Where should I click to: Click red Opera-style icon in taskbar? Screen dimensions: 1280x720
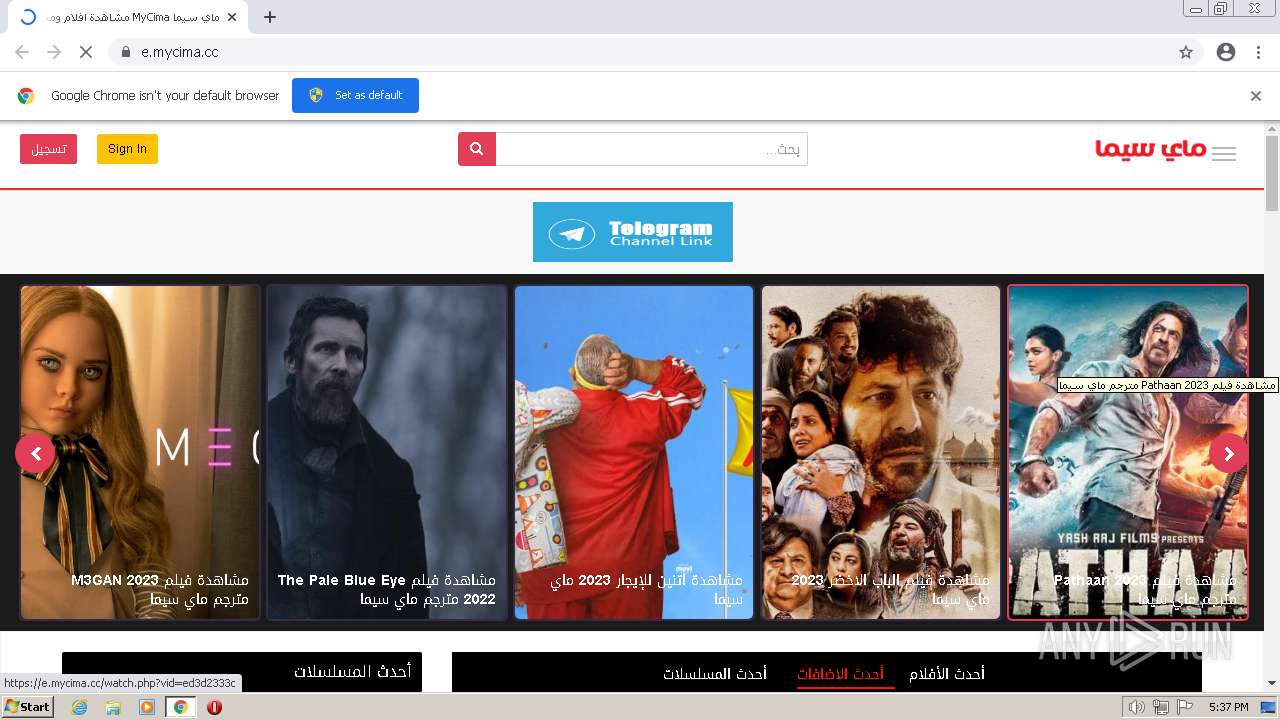[x=214, y=707]
